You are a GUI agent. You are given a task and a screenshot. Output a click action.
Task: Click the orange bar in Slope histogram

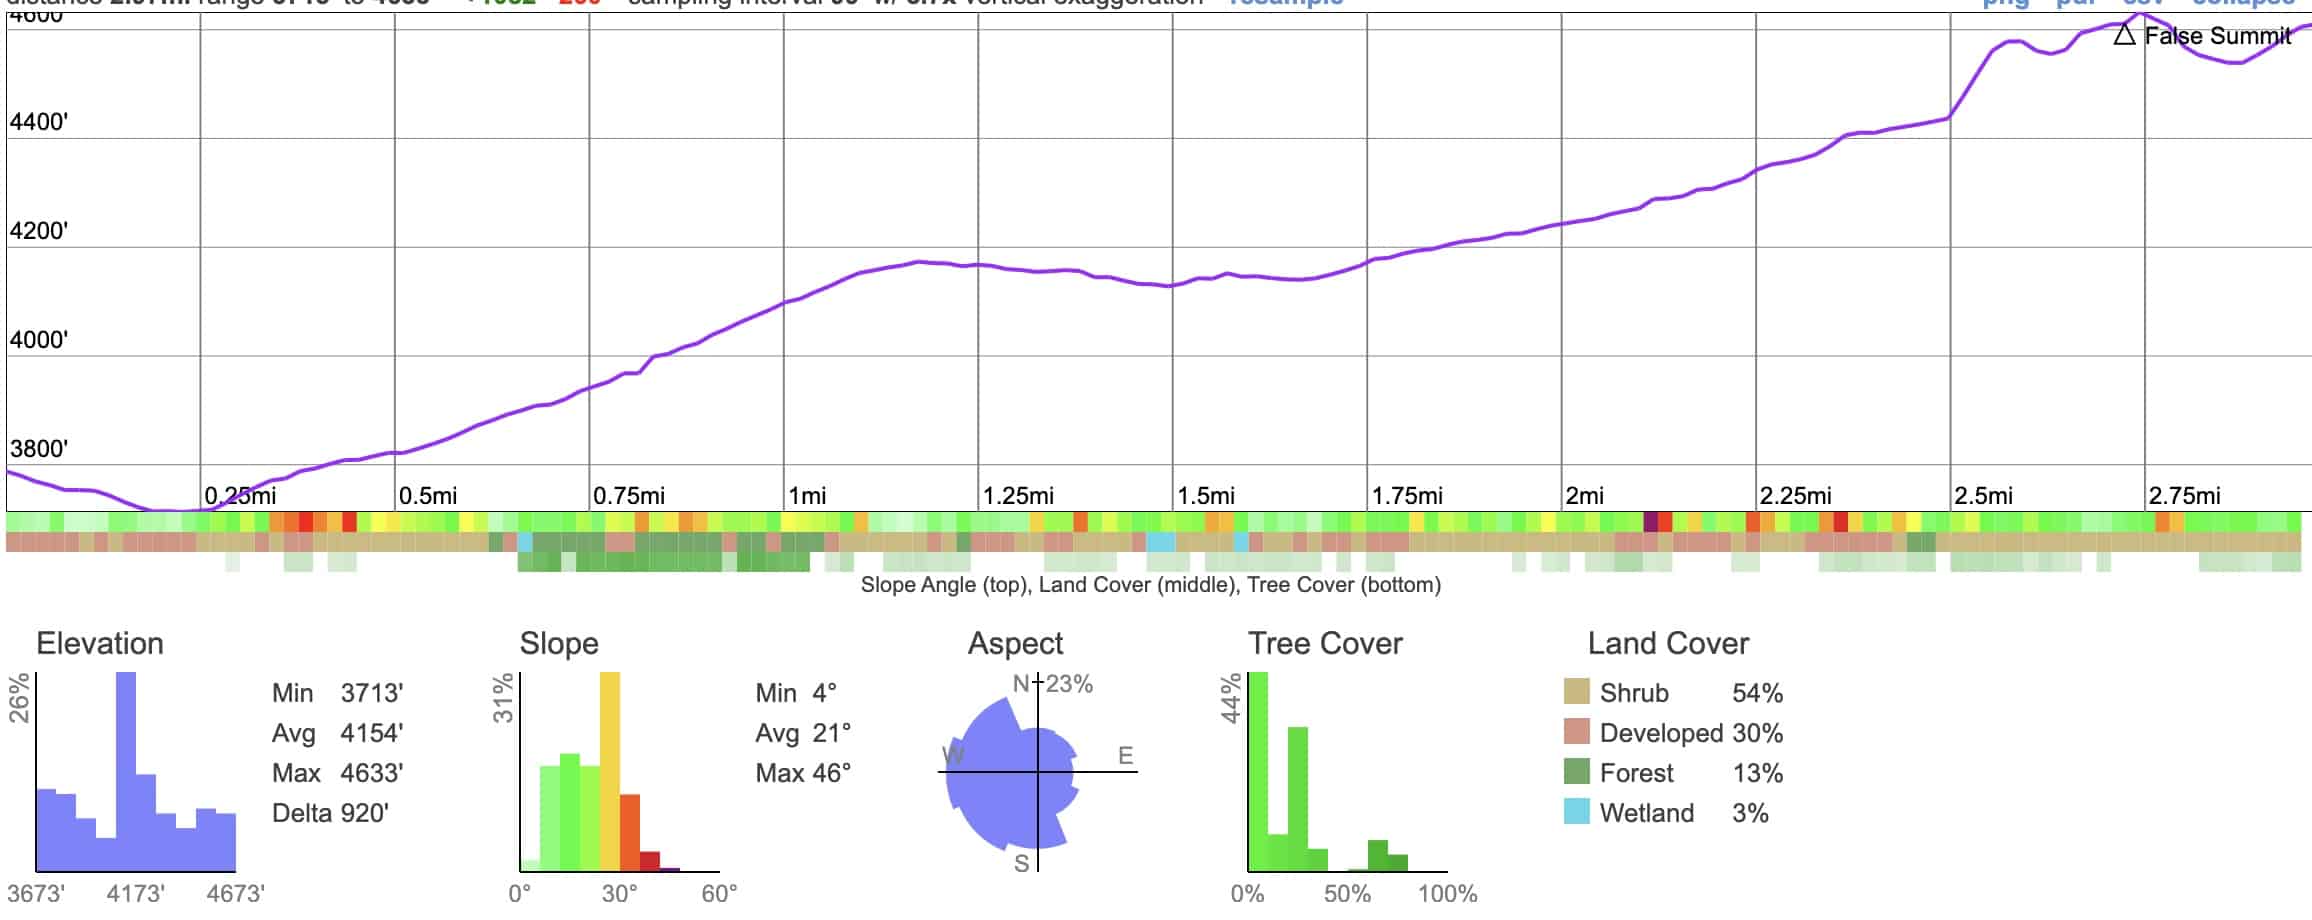click(x=629, y=832)
